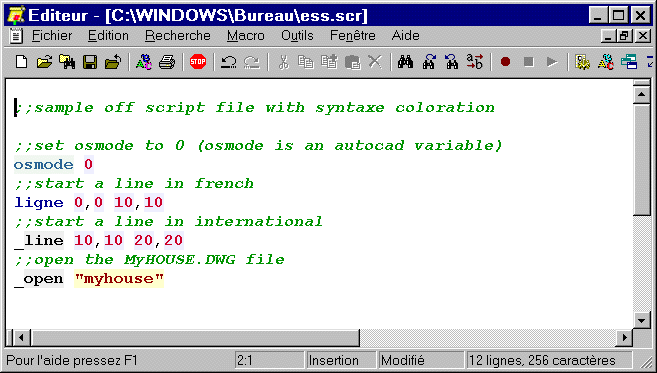657x373 pixels.
Task: Click comment ";;open the MyHOUSE.DWG file"
Action: [150, 260]
